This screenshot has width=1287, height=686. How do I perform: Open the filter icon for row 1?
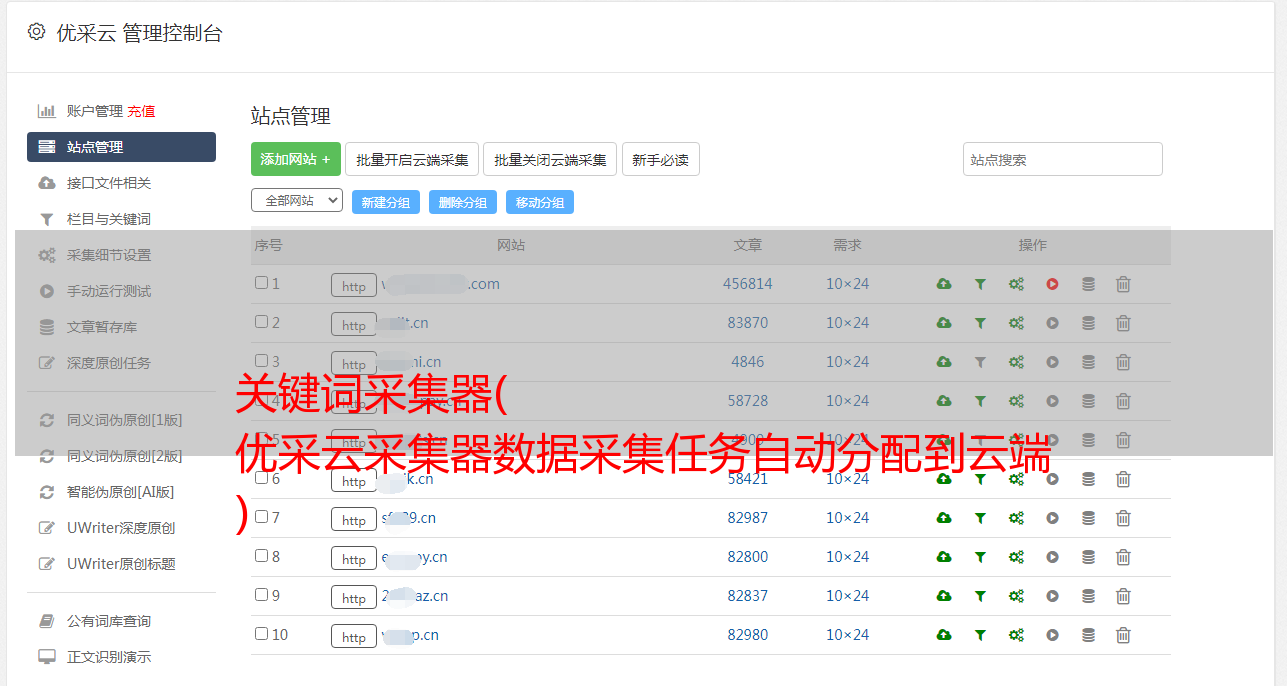980,284
